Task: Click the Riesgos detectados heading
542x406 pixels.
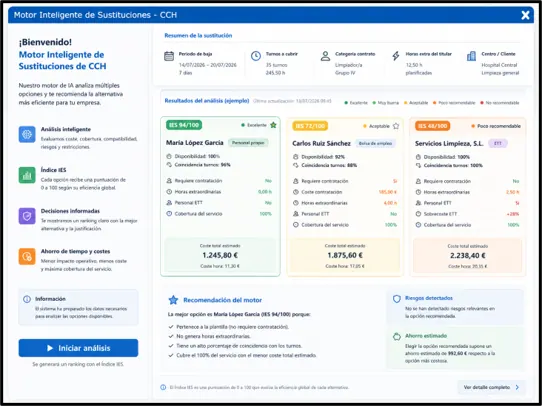Action: (x=429, y=298)
